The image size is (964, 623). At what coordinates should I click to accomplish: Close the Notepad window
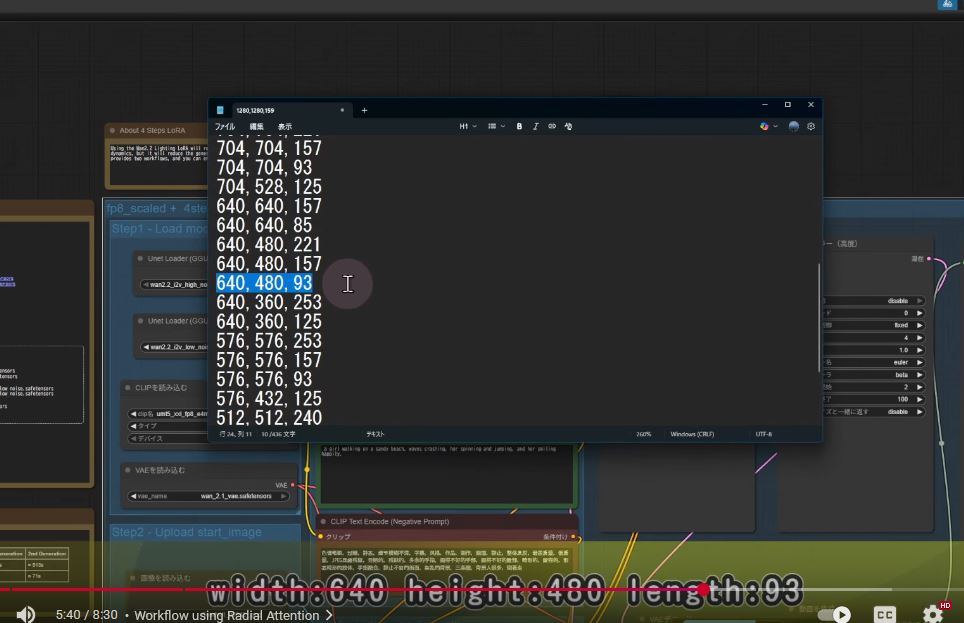[x=811, y=105]
